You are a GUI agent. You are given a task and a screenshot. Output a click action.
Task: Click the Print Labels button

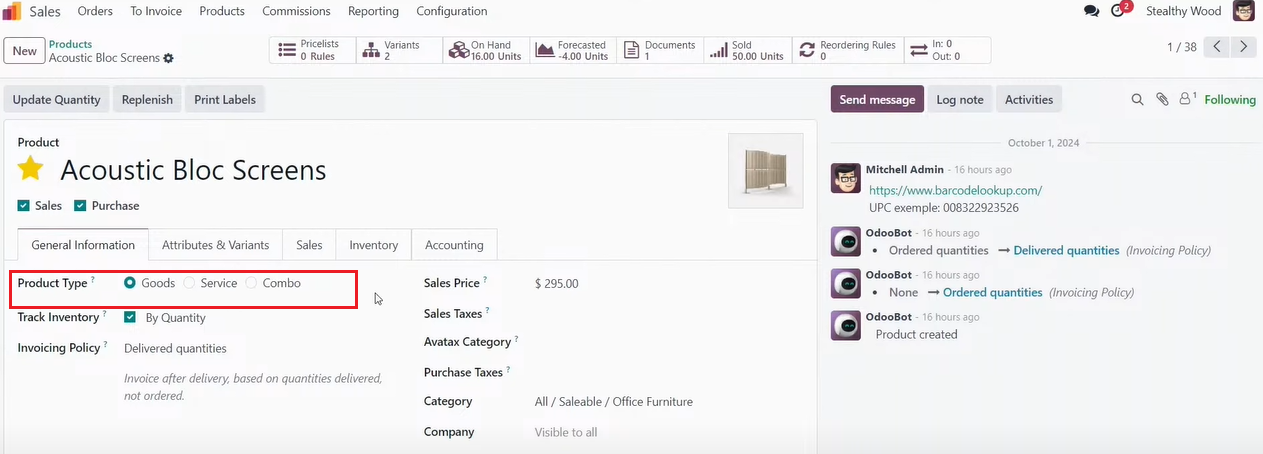click(x=225, y=100)
